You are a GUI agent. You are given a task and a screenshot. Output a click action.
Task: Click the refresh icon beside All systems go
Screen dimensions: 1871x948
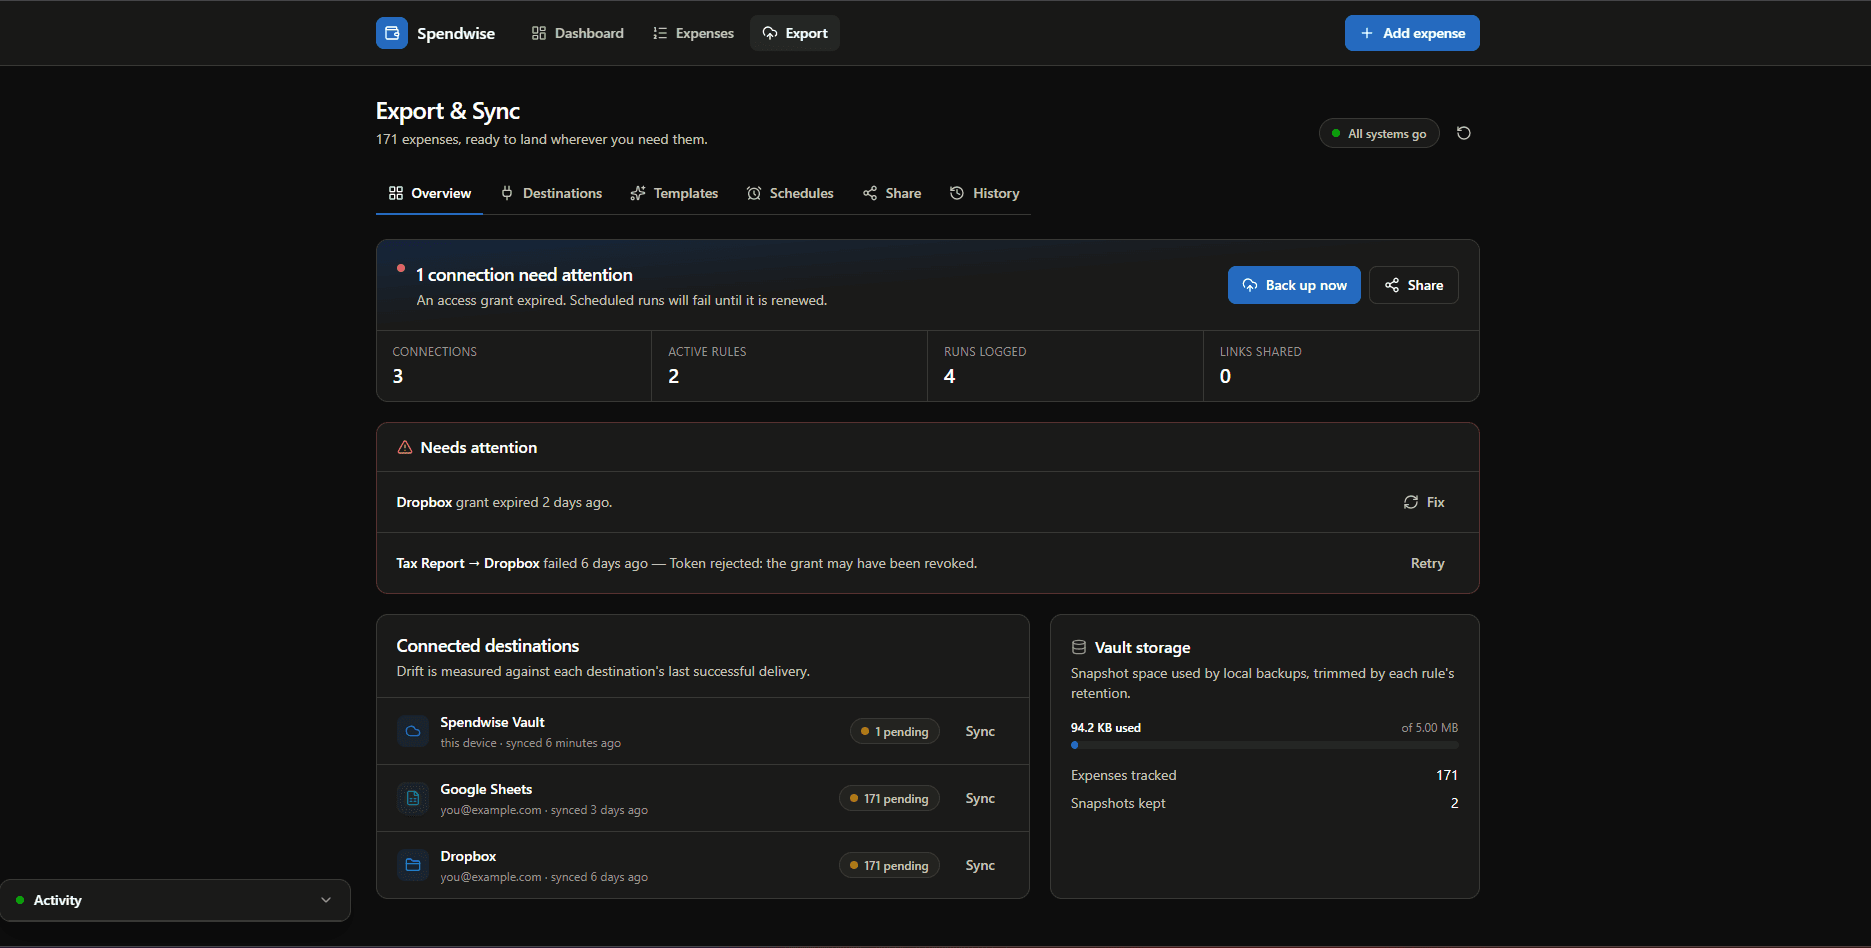(x=1464, y=133)
